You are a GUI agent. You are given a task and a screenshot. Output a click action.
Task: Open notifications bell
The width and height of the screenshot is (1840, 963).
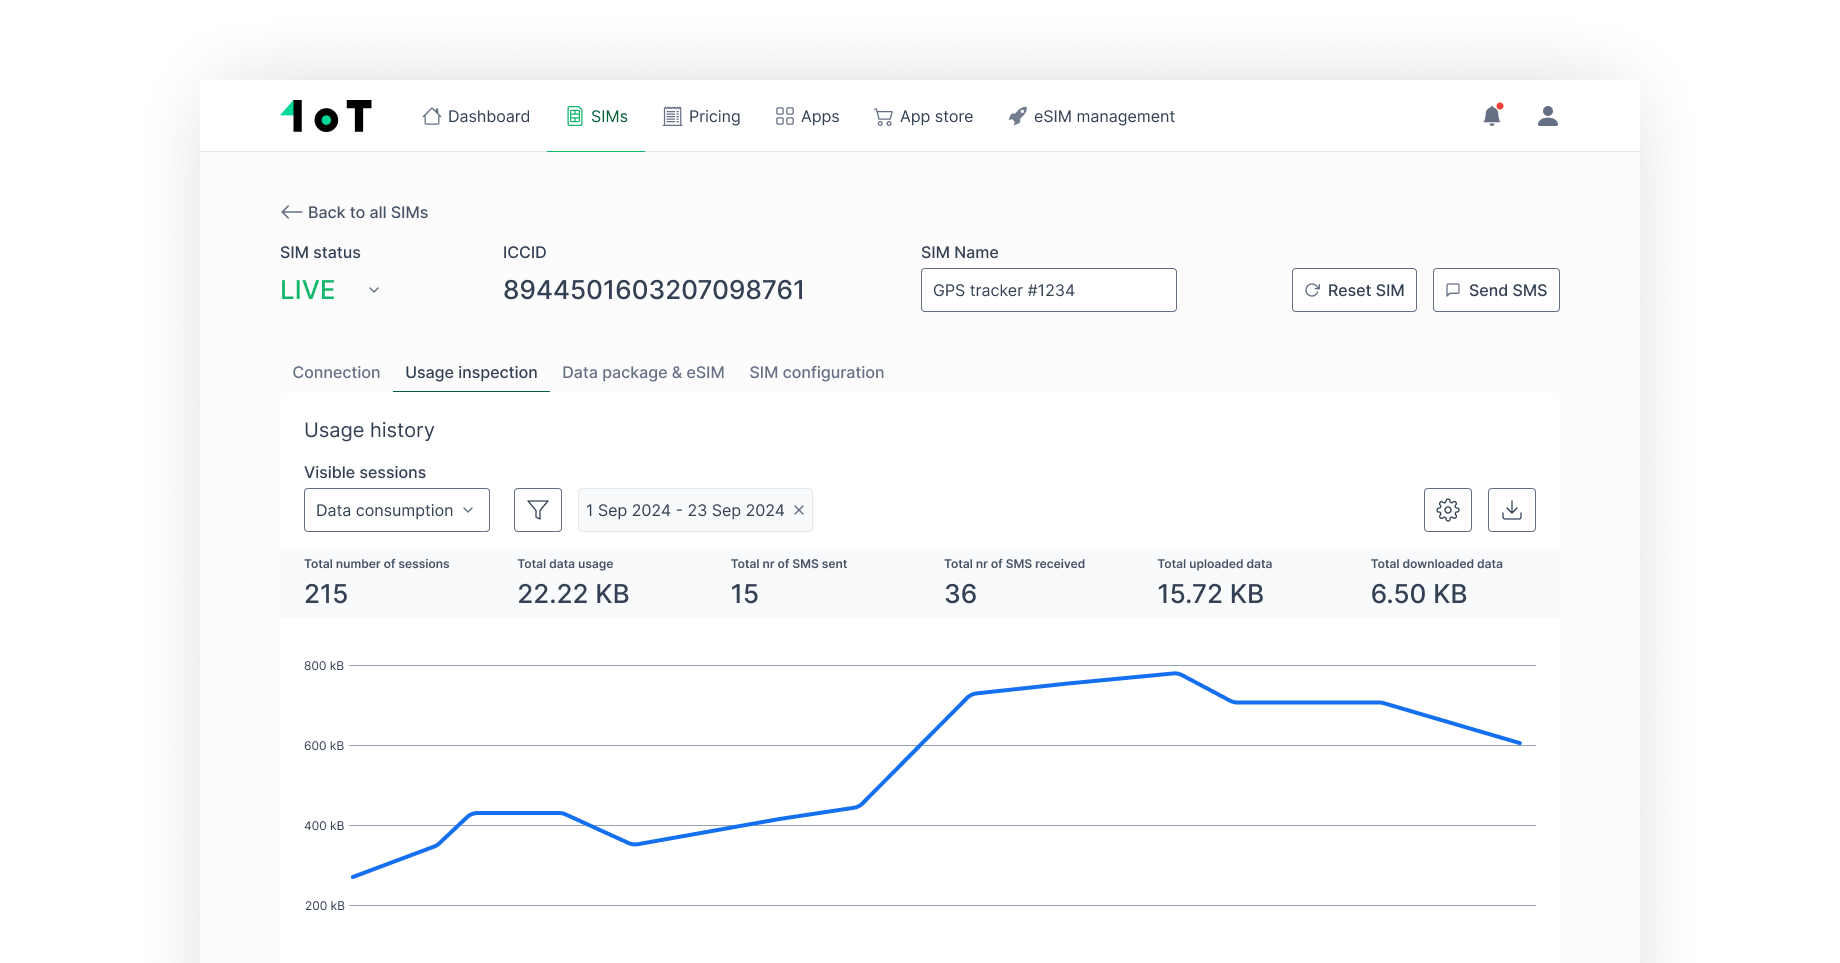1492,116
